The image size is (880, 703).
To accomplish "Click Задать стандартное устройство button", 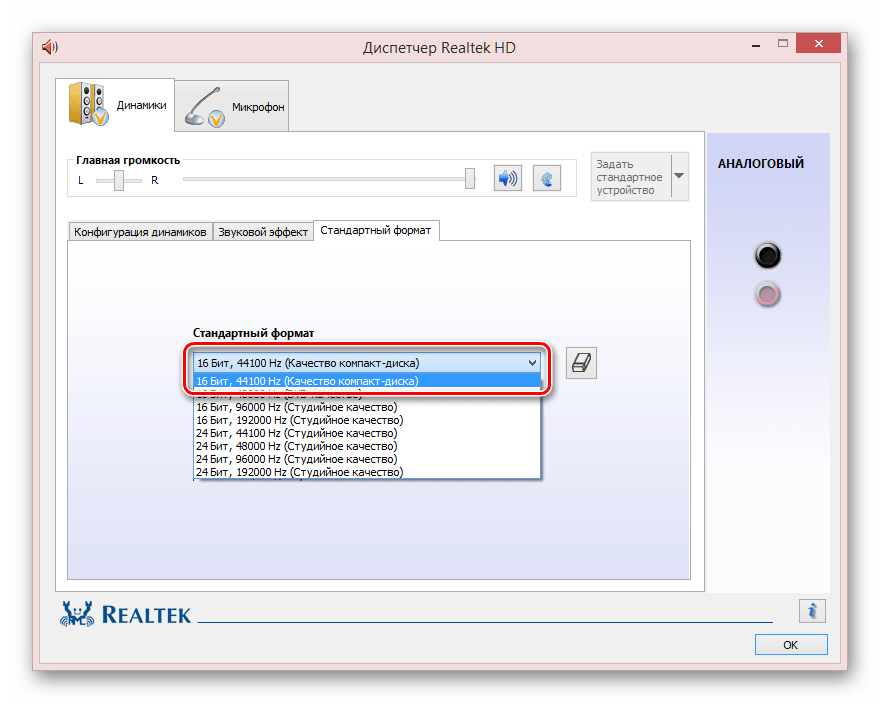I will 631,177.
